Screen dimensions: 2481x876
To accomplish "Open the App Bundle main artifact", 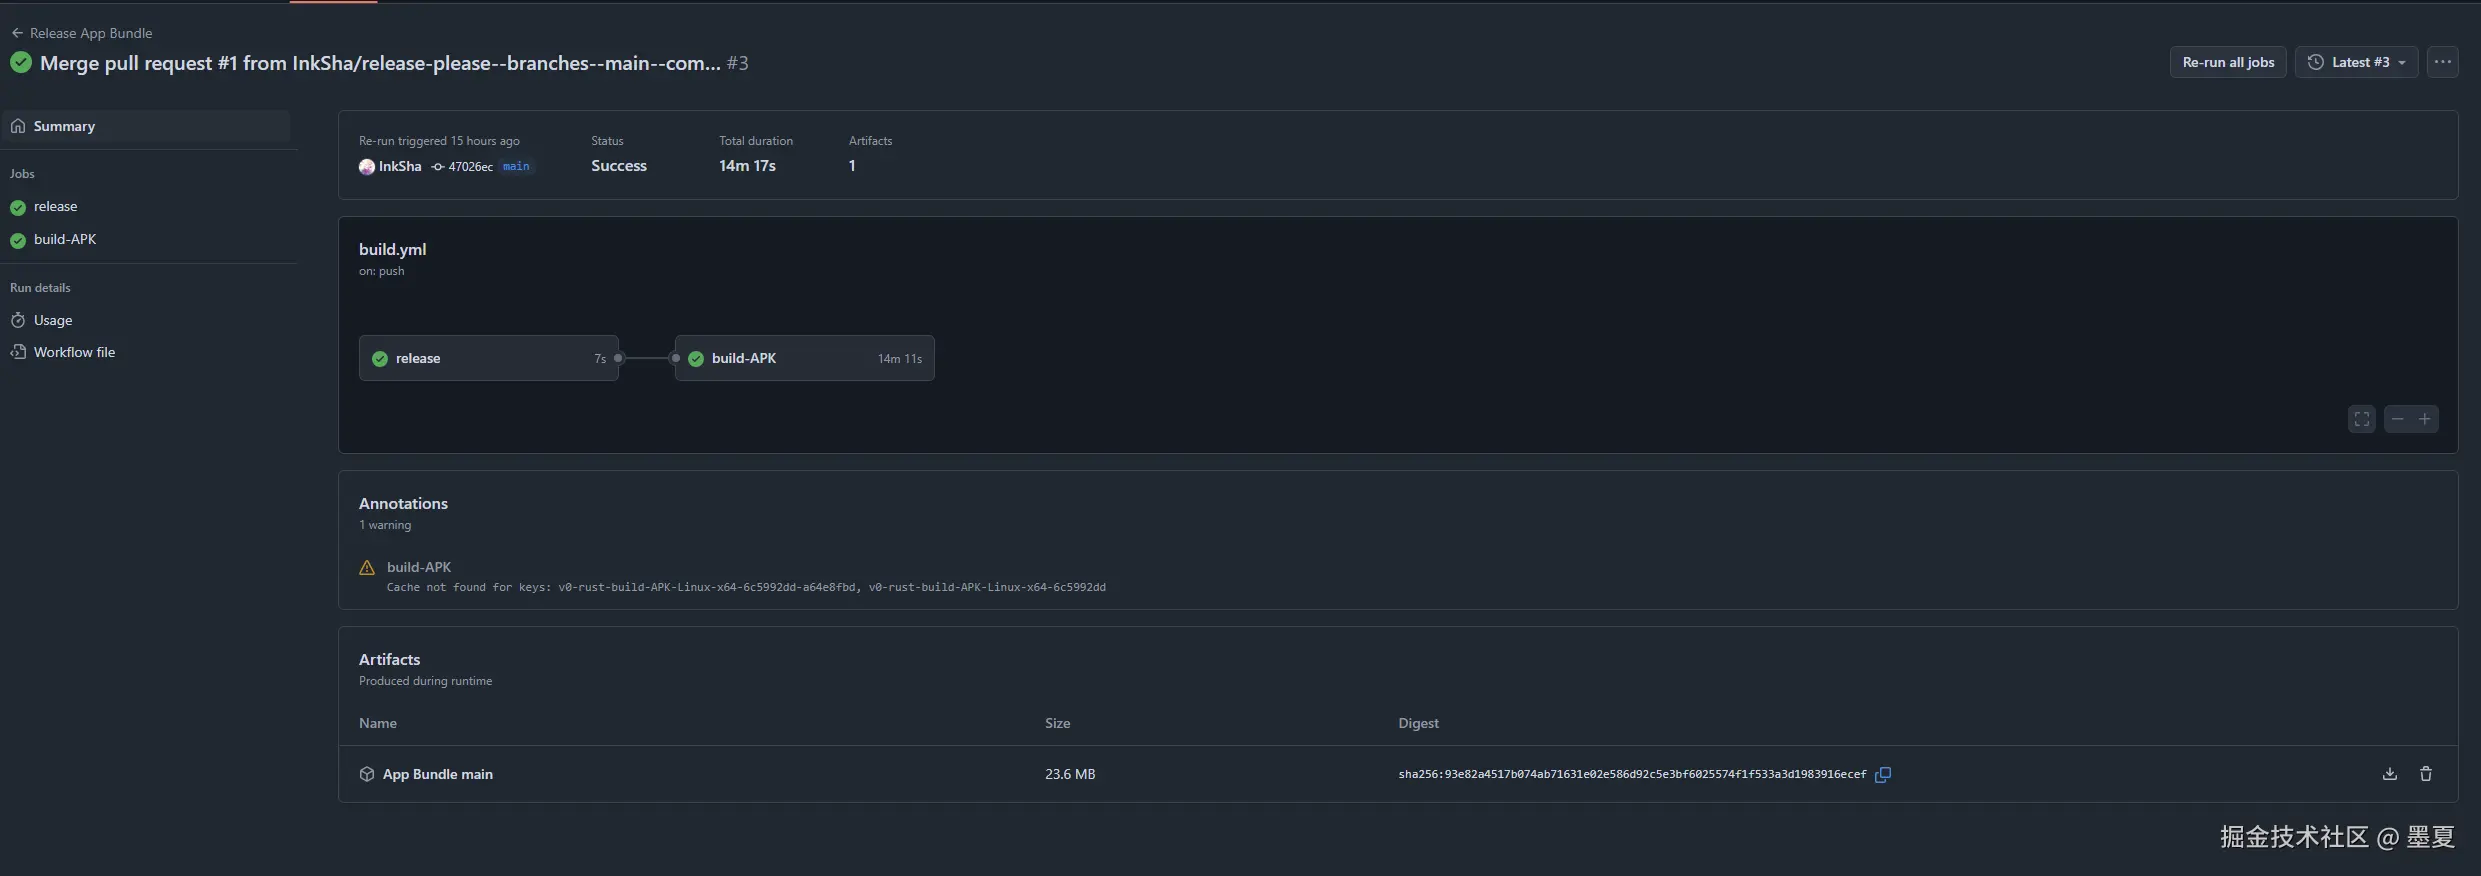I will click(x=438, y=774).
